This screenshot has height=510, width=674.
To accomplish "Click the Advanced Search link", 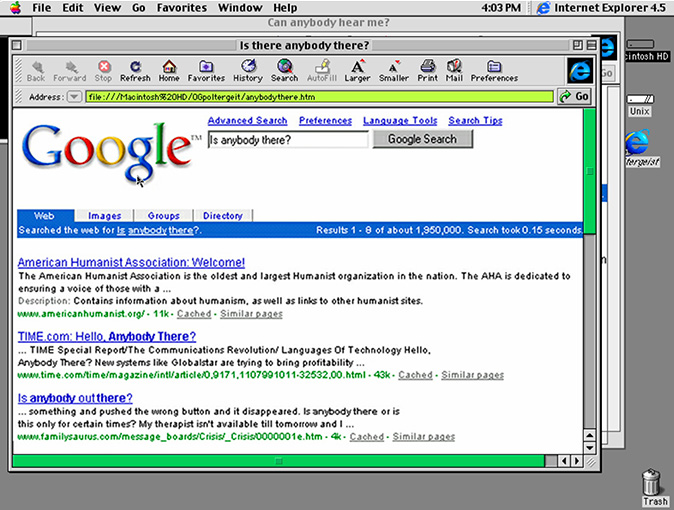I will pyautogui.click(x=247, y=121).
